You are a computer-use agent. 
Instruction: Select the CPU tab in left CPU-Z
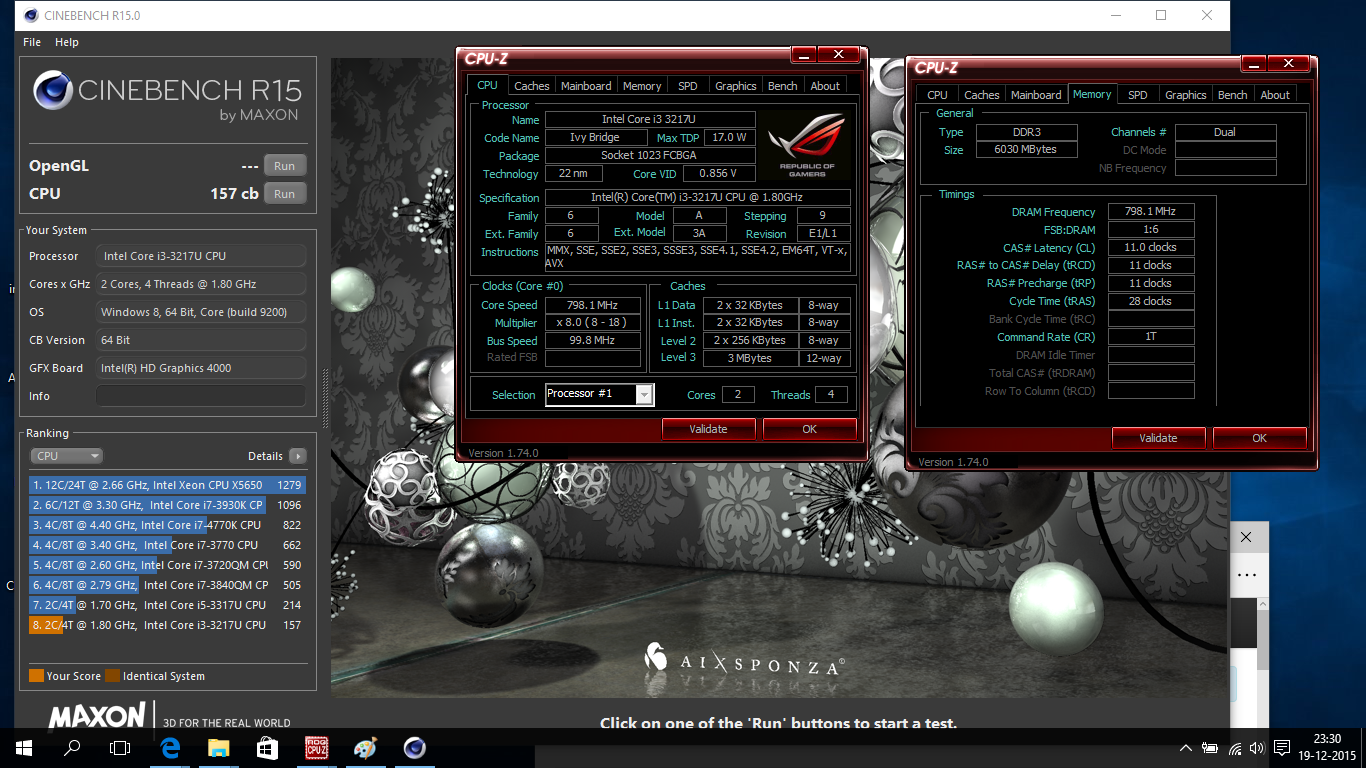point(487,85)
